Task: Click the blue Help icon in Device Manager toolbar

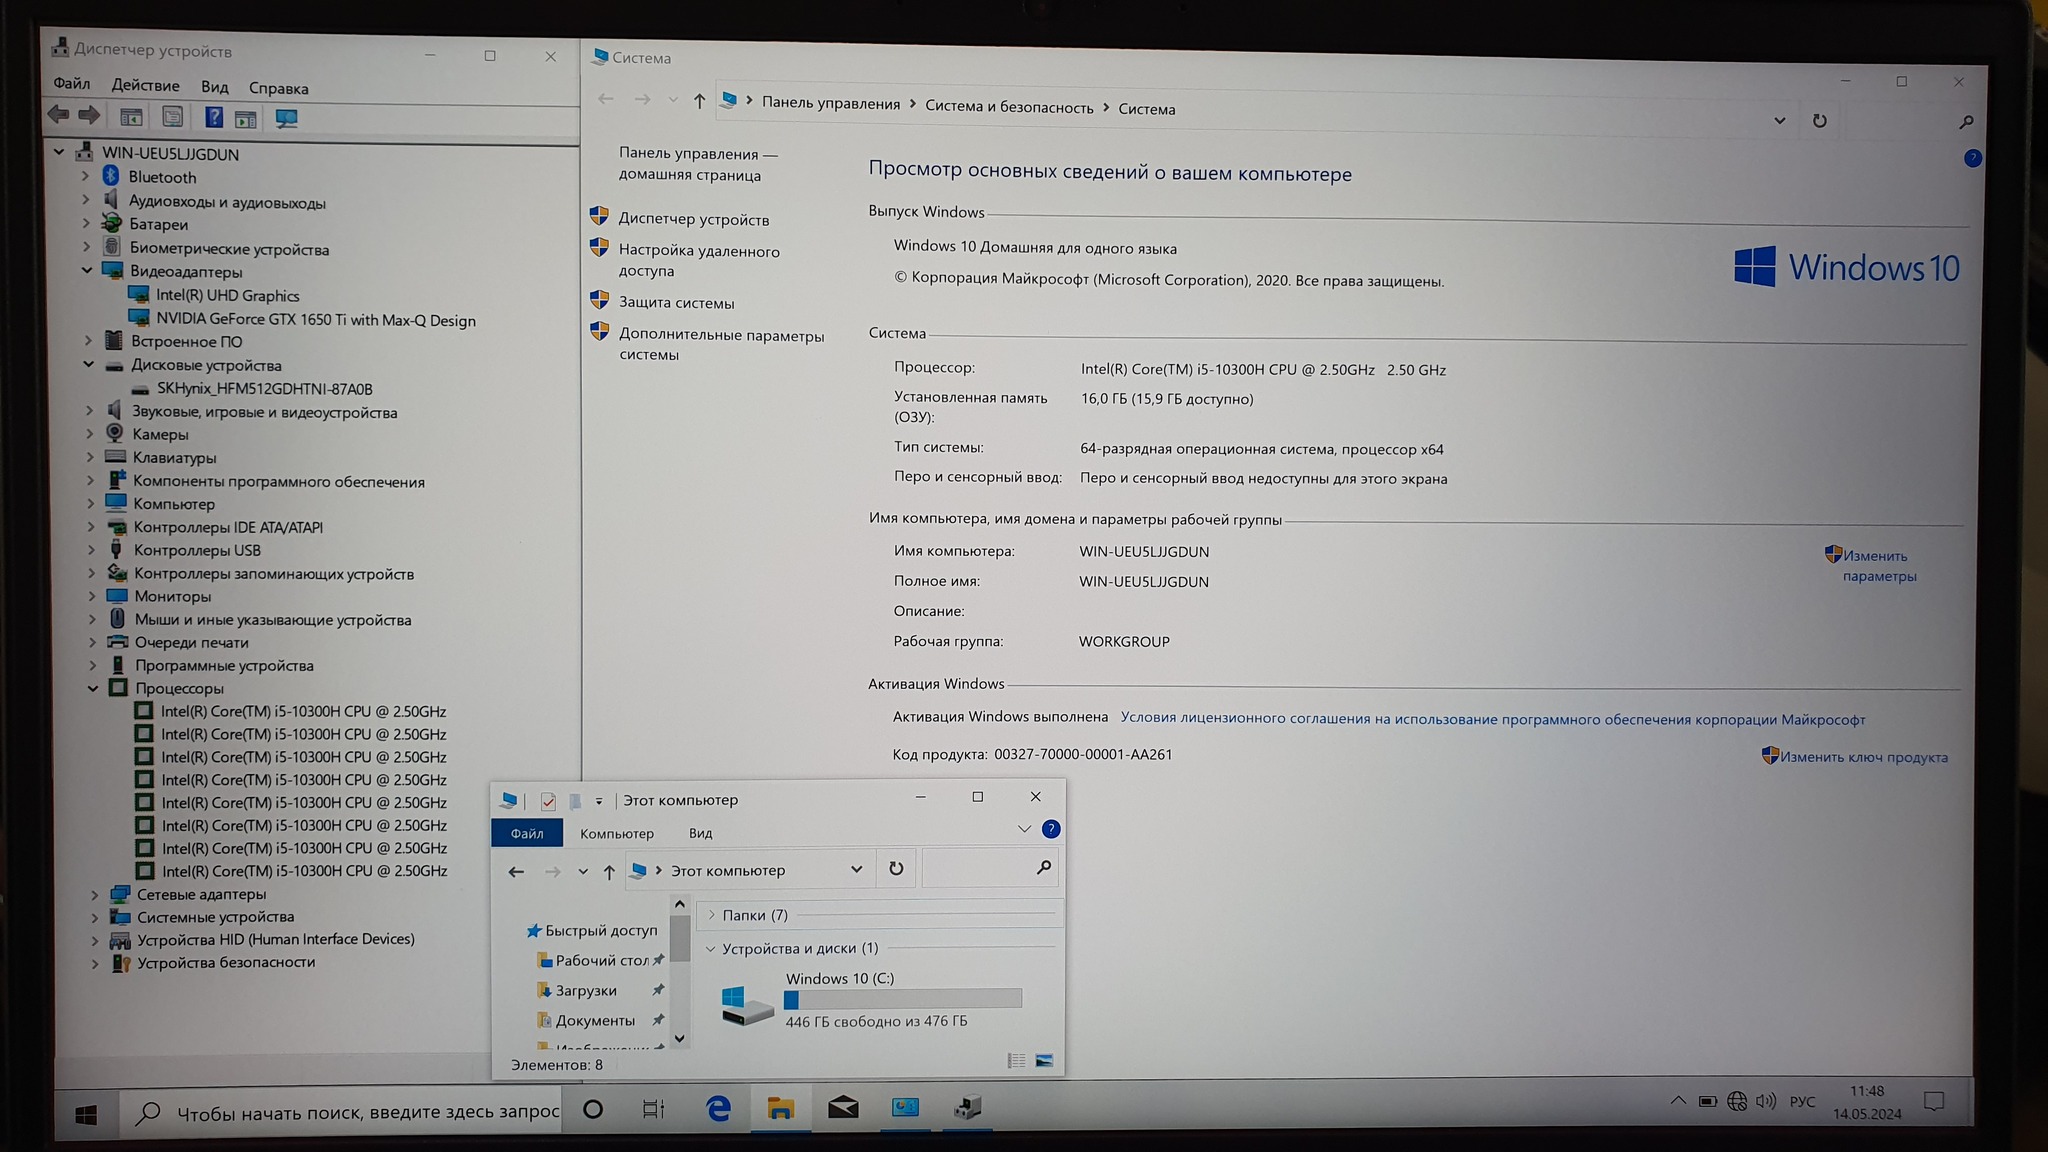Action: click(x=213, y=117)
